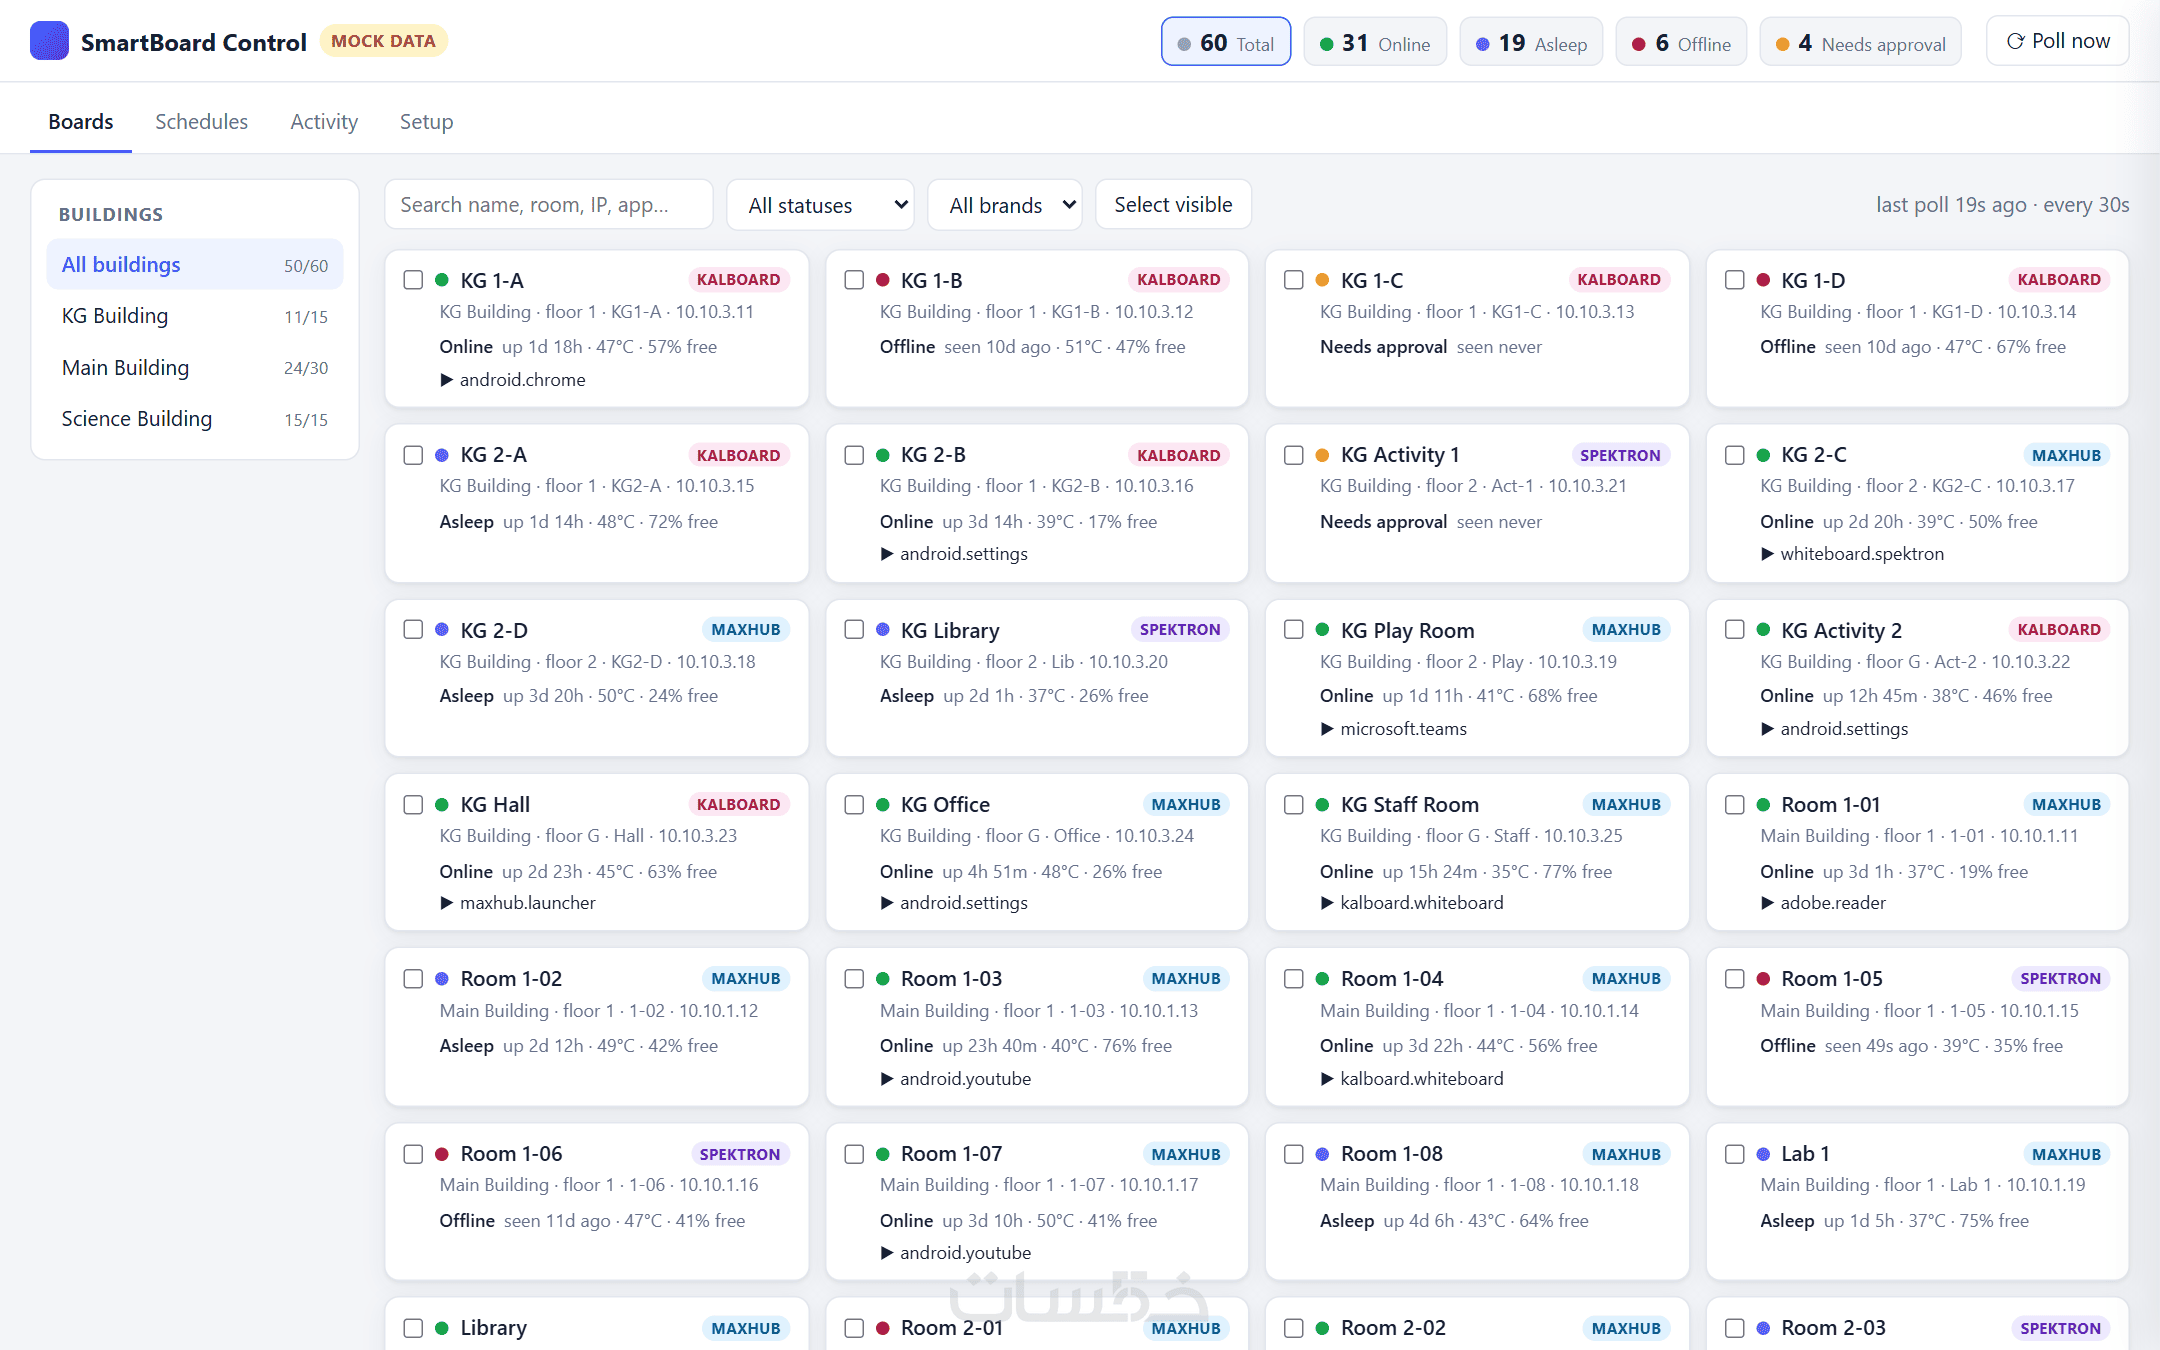The image size is (2160, 1350).
Task: Click the Select visible button
Action: point(1173,205)
